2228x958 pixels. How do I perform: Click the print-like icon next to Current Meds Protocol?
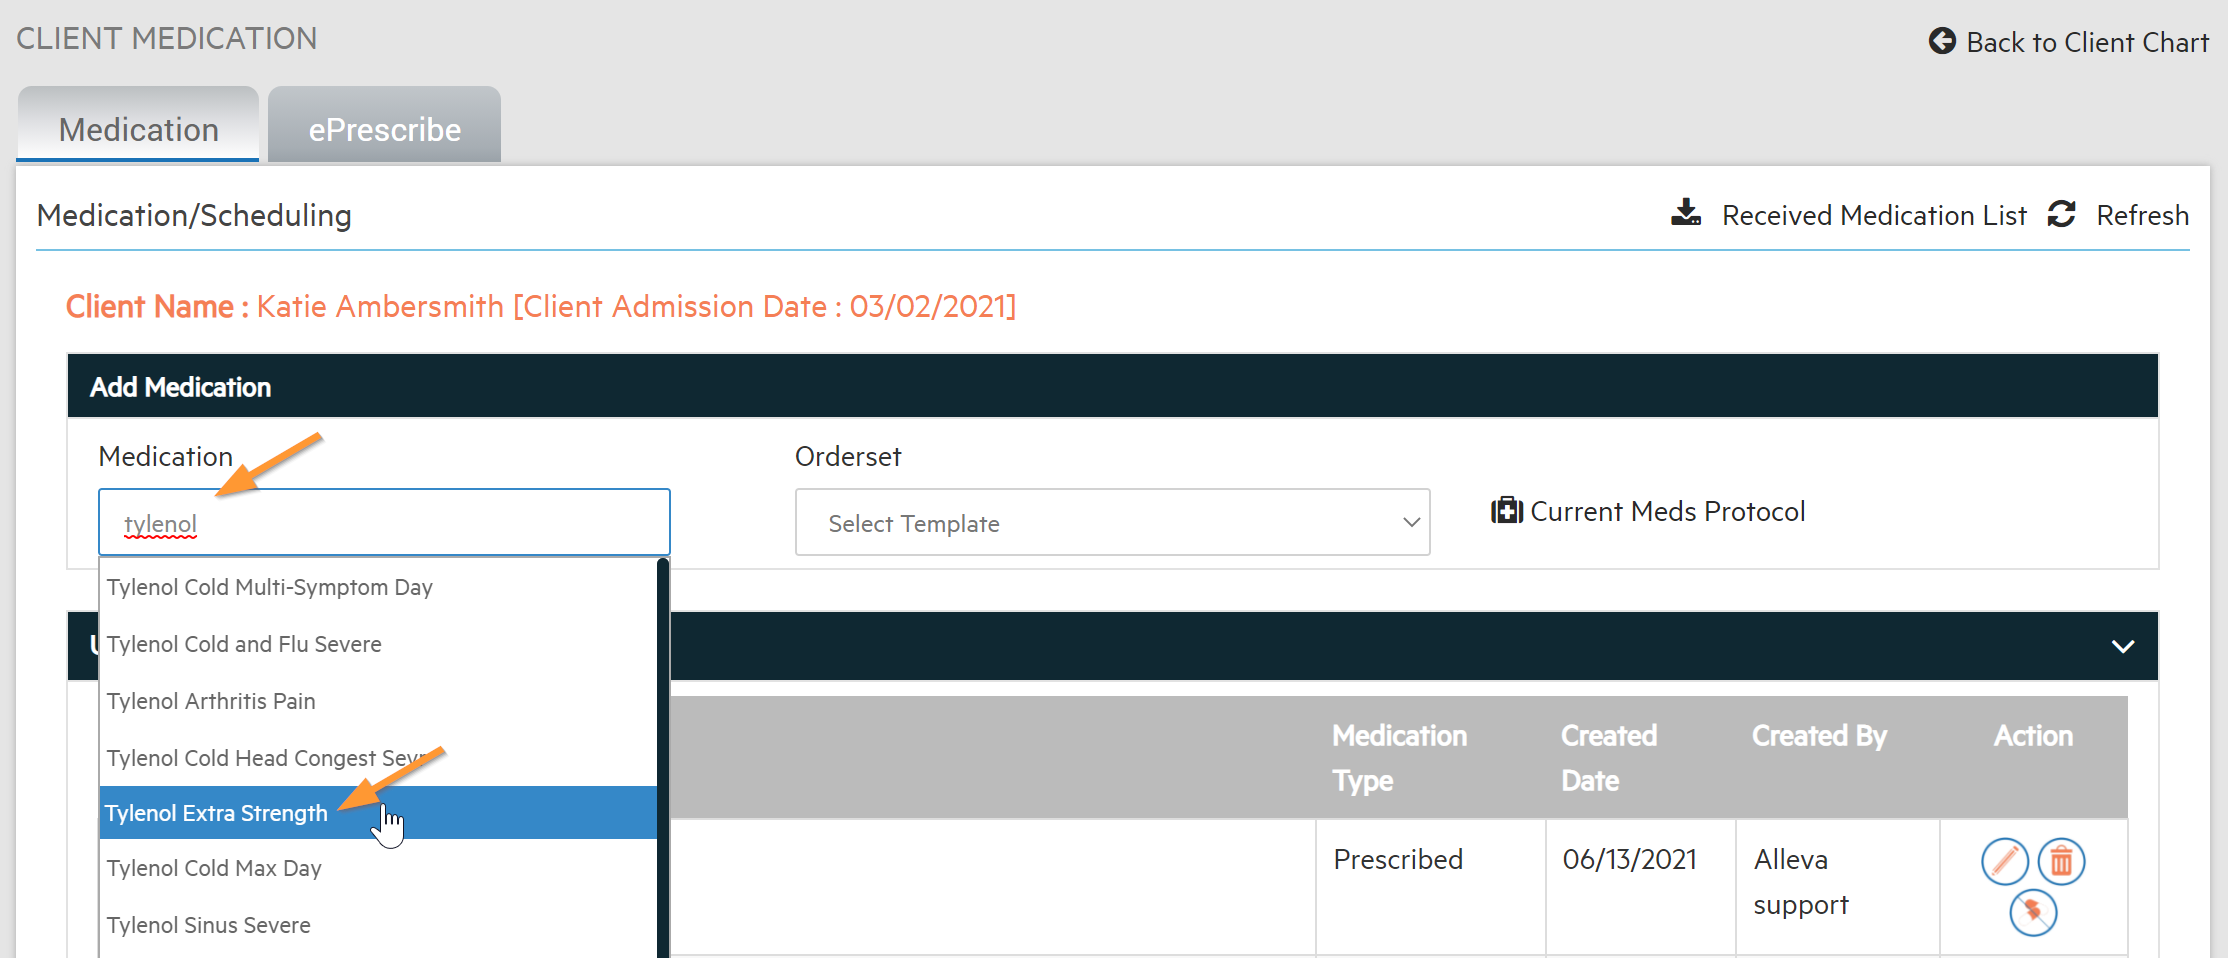tap(1506, 510)
